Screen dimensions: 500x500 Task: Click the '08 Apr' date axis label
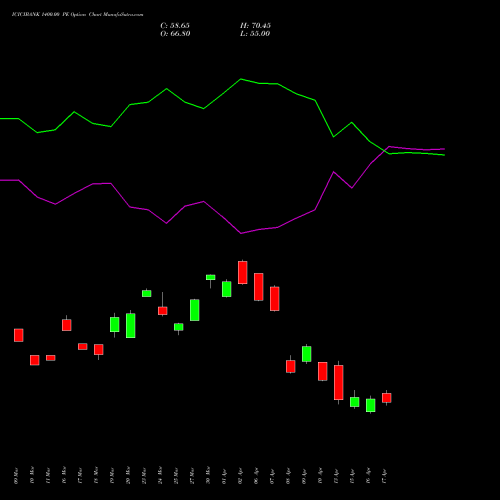tap(288, 476)
